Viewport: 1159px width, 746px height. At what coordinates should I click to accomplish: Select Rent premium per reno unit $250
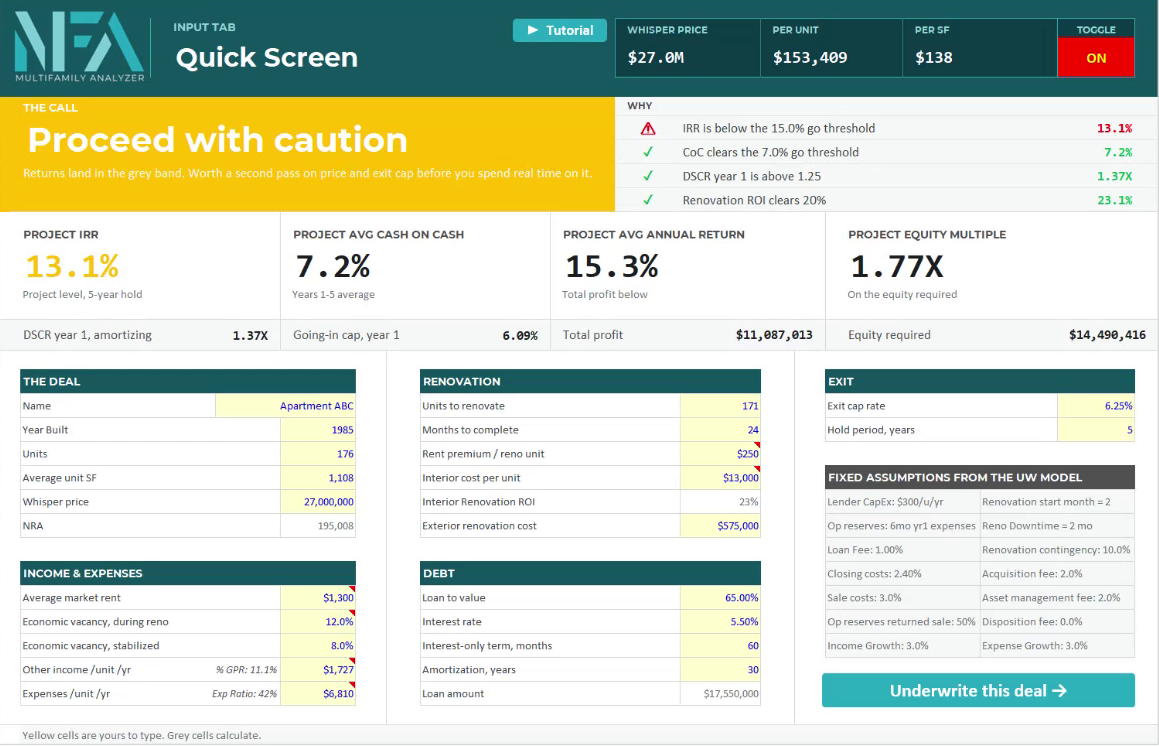pos(720,454)
